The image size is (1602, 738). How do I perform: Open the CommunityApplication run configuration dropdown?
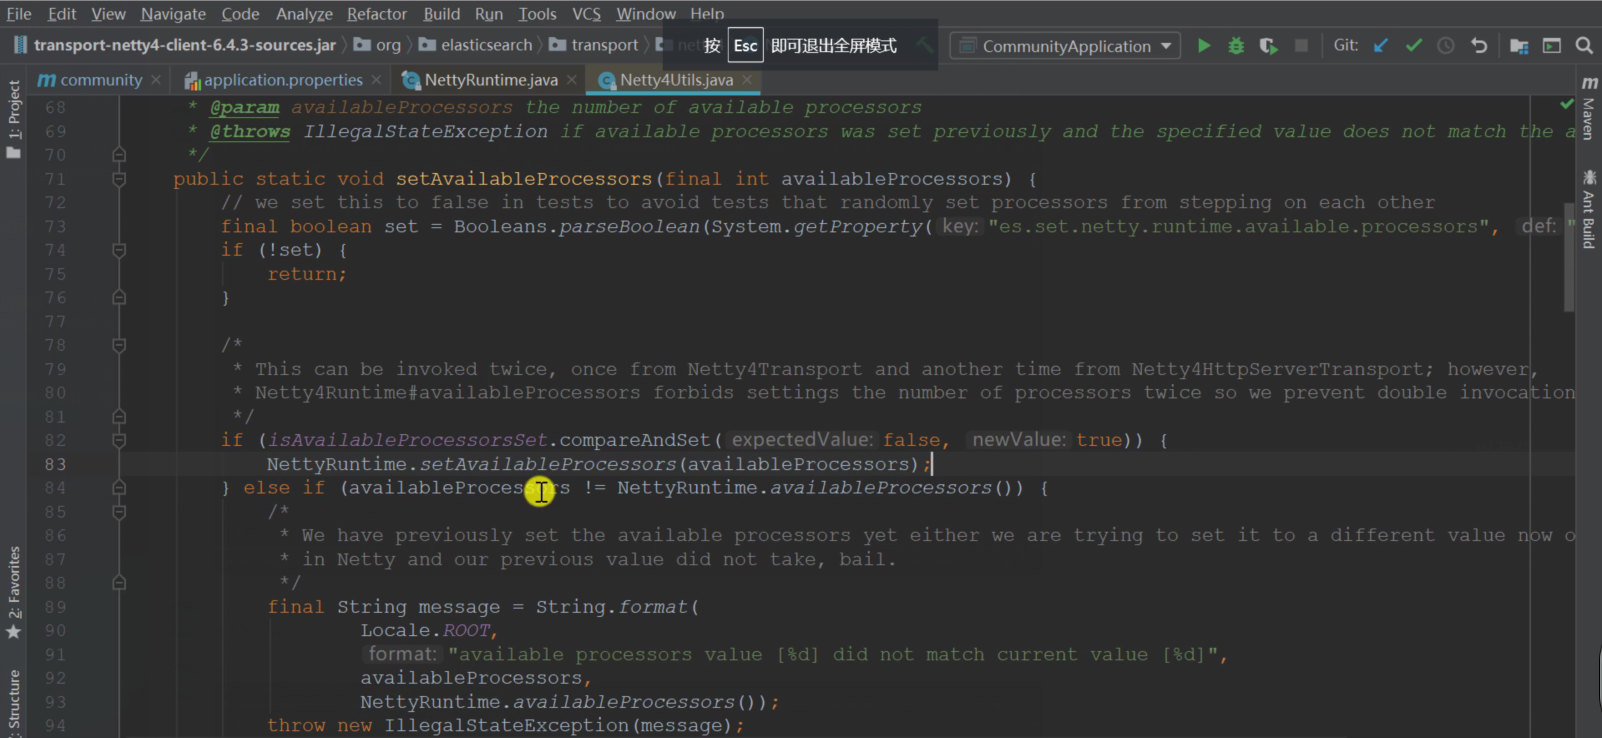1065,46
